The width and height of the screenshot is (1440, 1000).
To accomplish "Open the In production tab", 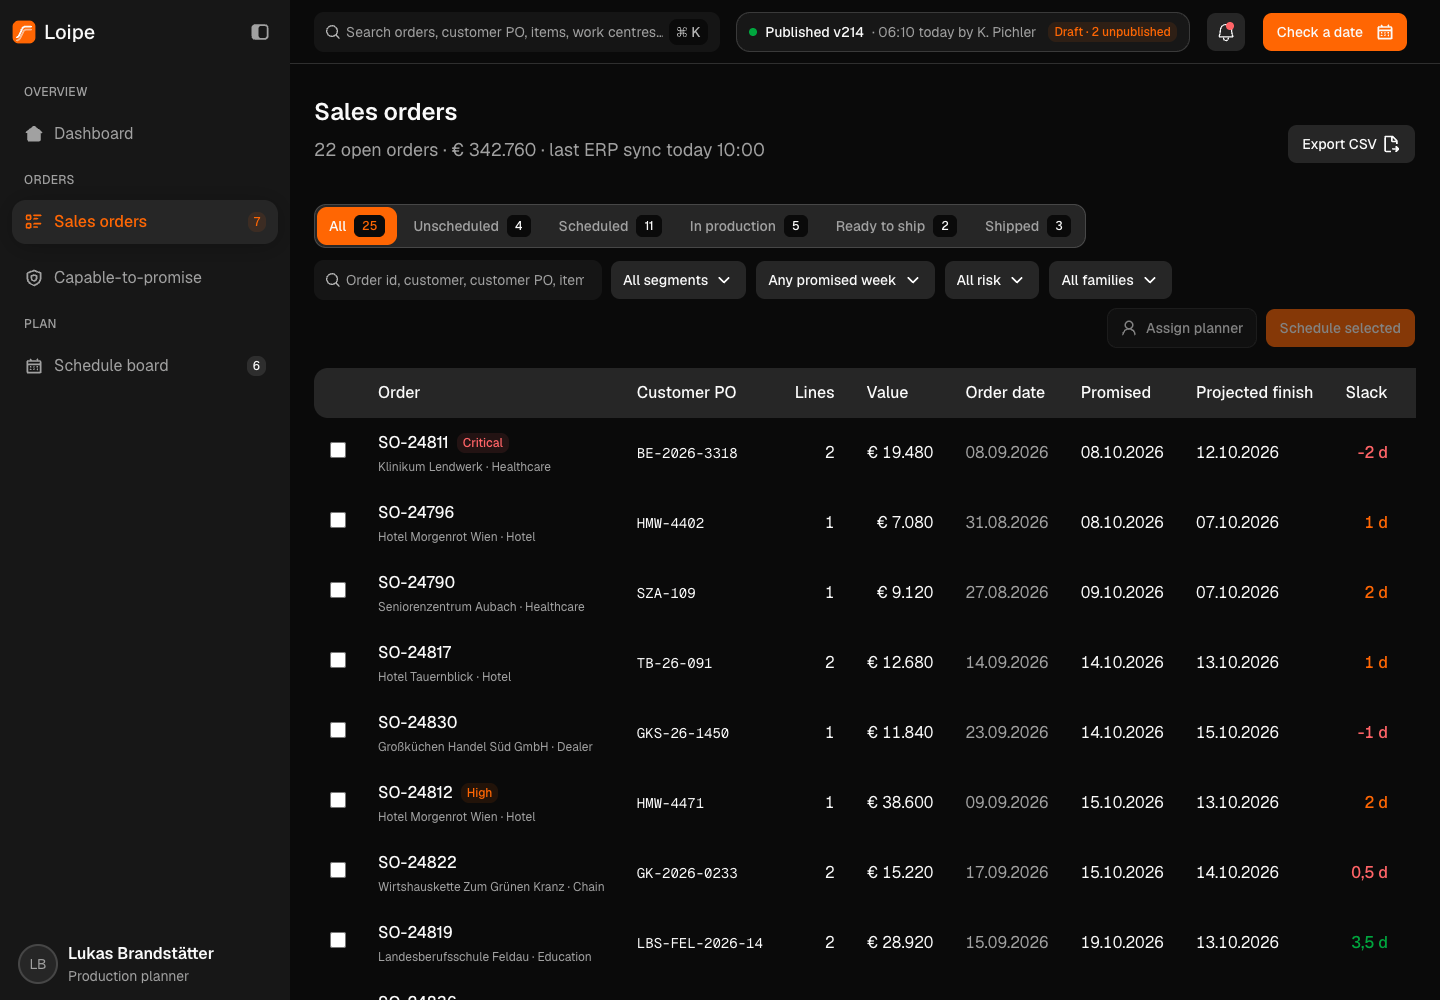I will [x=748, y=226].
